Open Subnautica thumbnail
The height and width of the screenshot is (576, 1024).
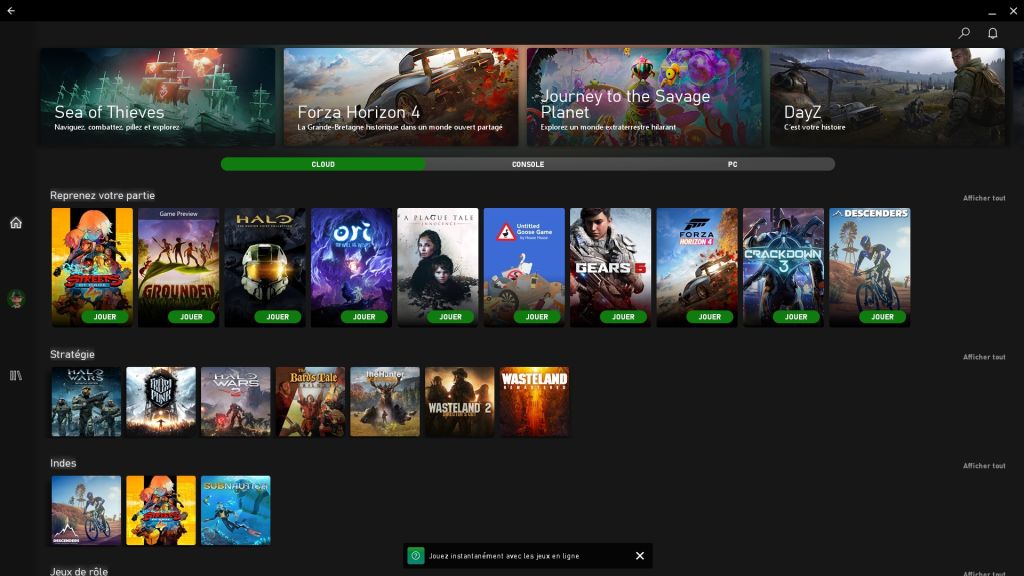236,510
